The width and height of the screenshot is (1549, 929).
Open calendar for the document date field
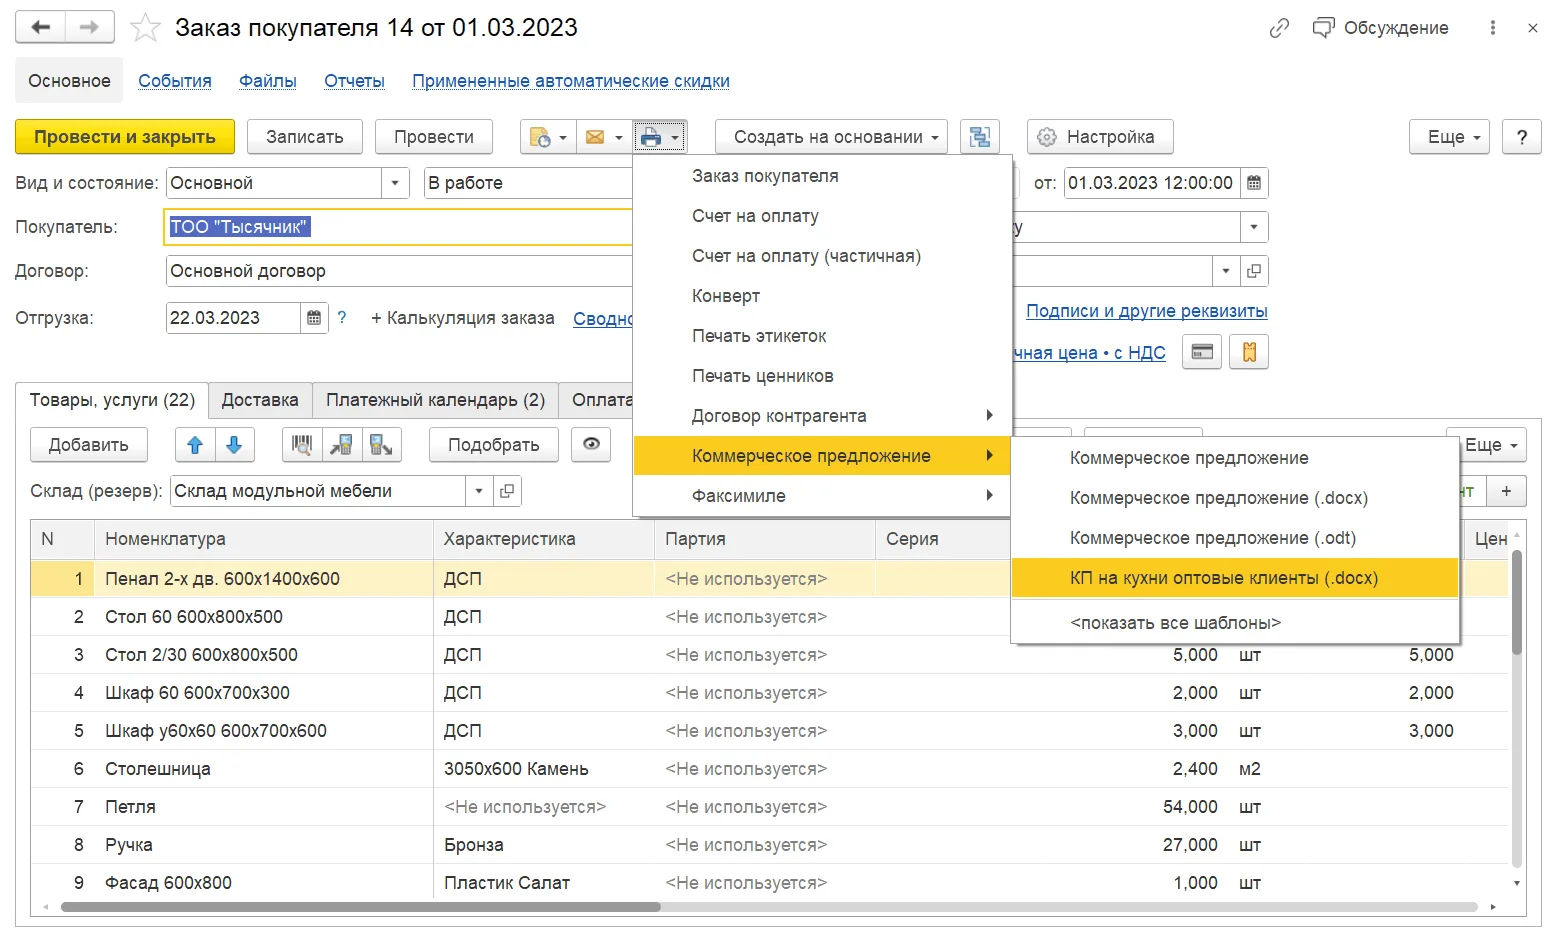click(1254, 183)
